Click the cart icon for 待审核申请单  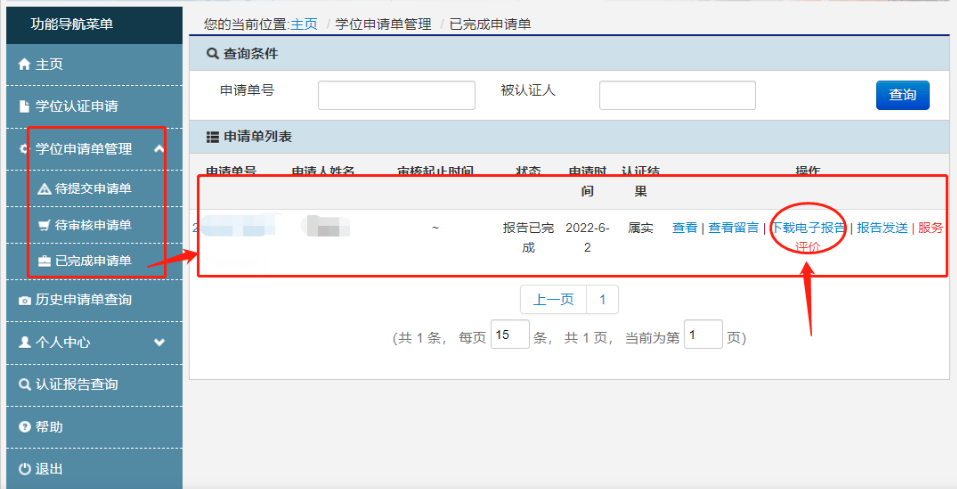43,225
